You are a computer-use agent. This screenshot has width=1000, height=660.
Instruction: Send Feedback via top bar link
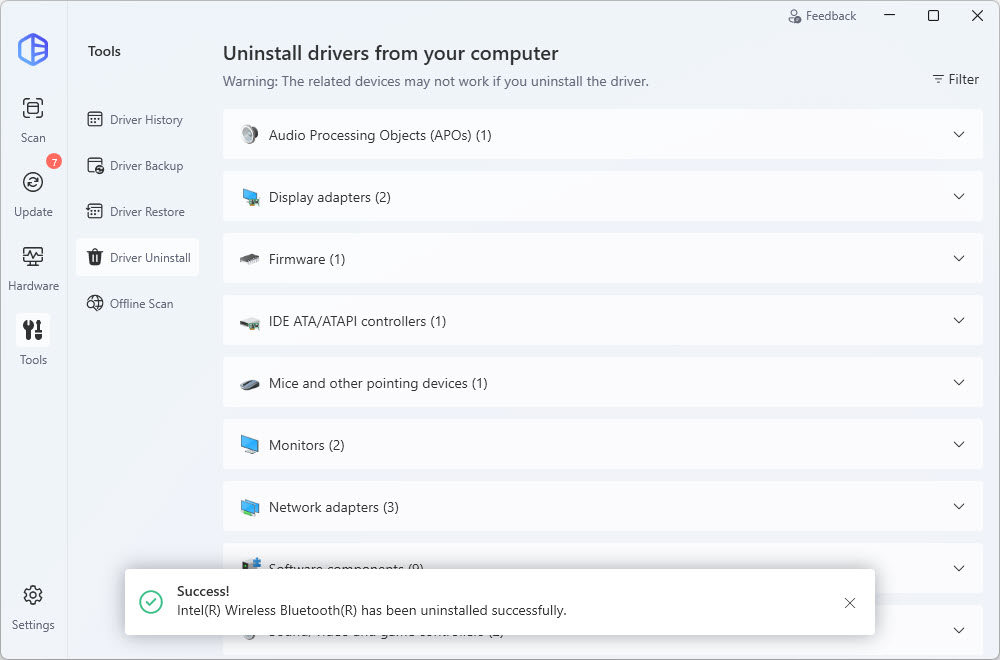822,16
